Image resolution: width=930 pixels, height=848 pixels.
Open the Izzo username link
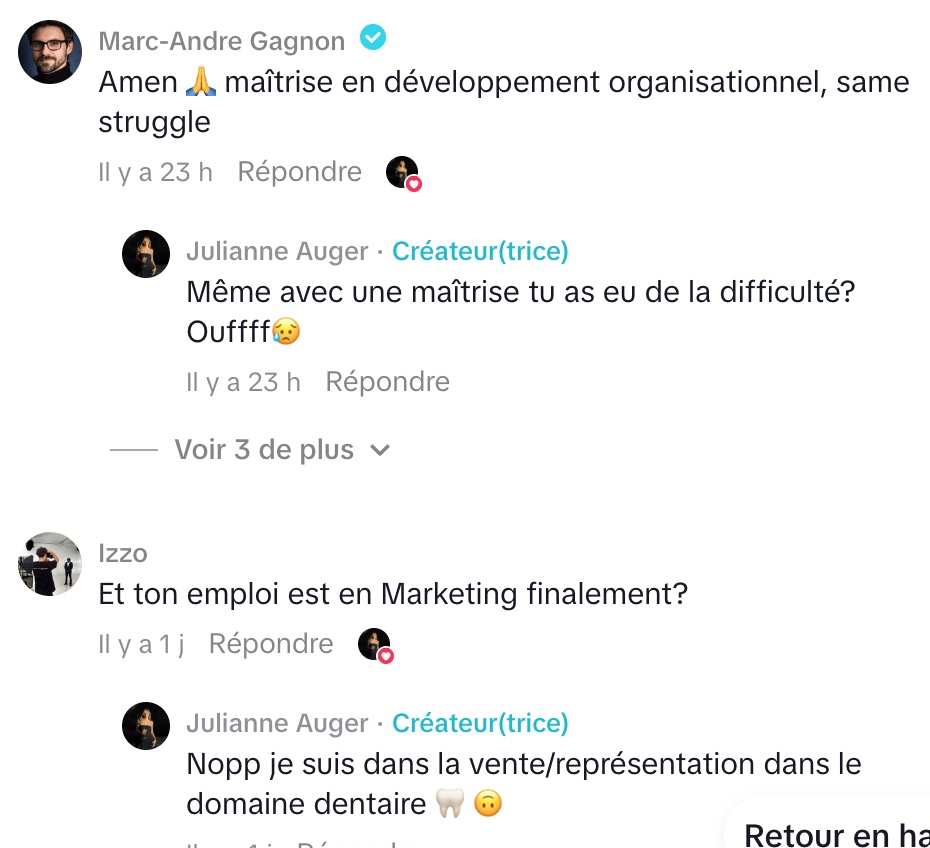click(x=123, y=553)
